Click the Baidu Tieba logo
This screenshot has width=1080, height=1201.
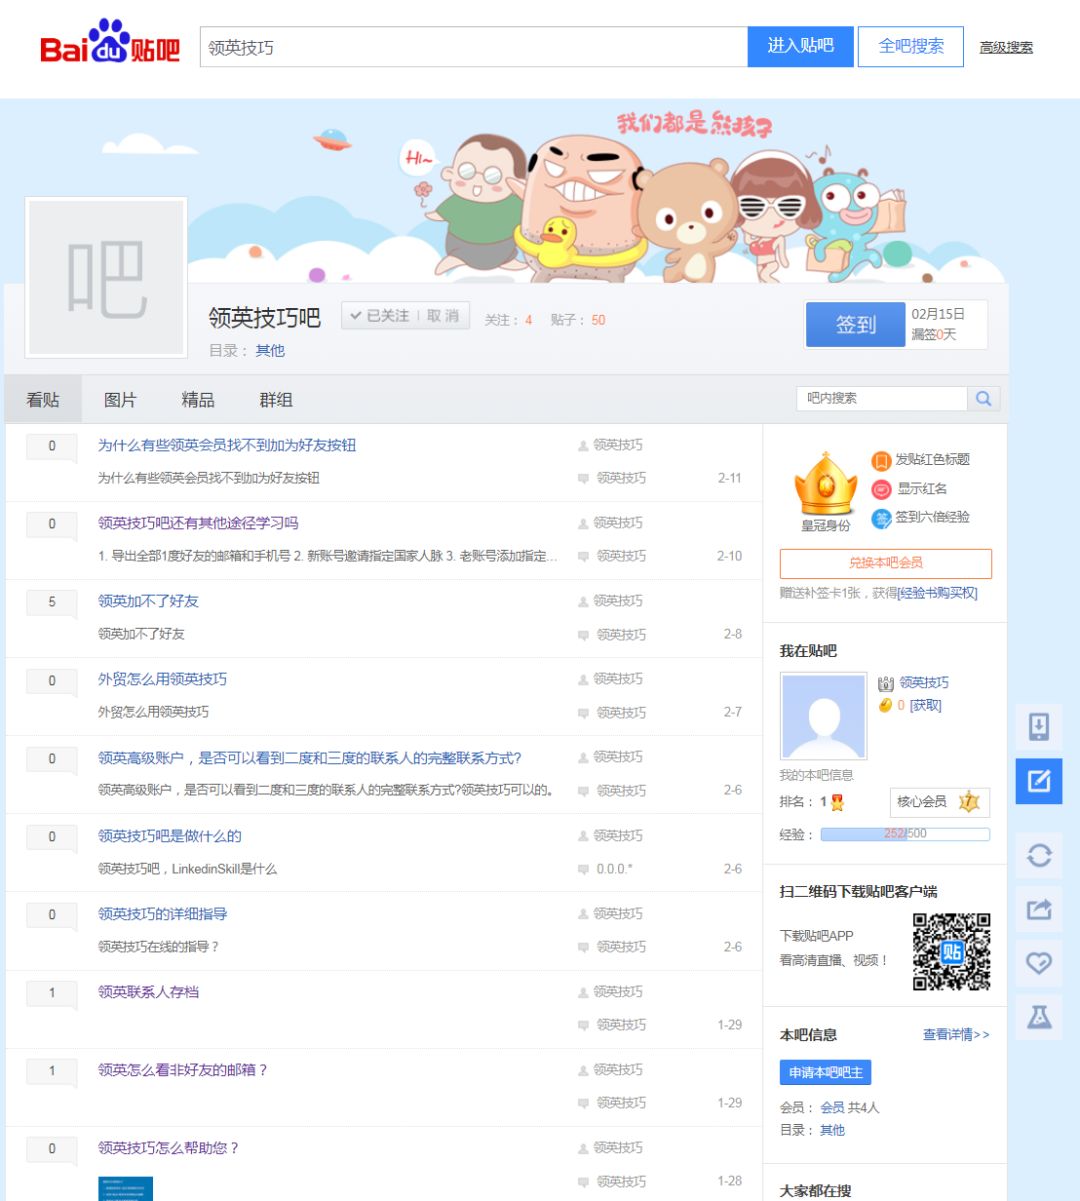[110, 44]
